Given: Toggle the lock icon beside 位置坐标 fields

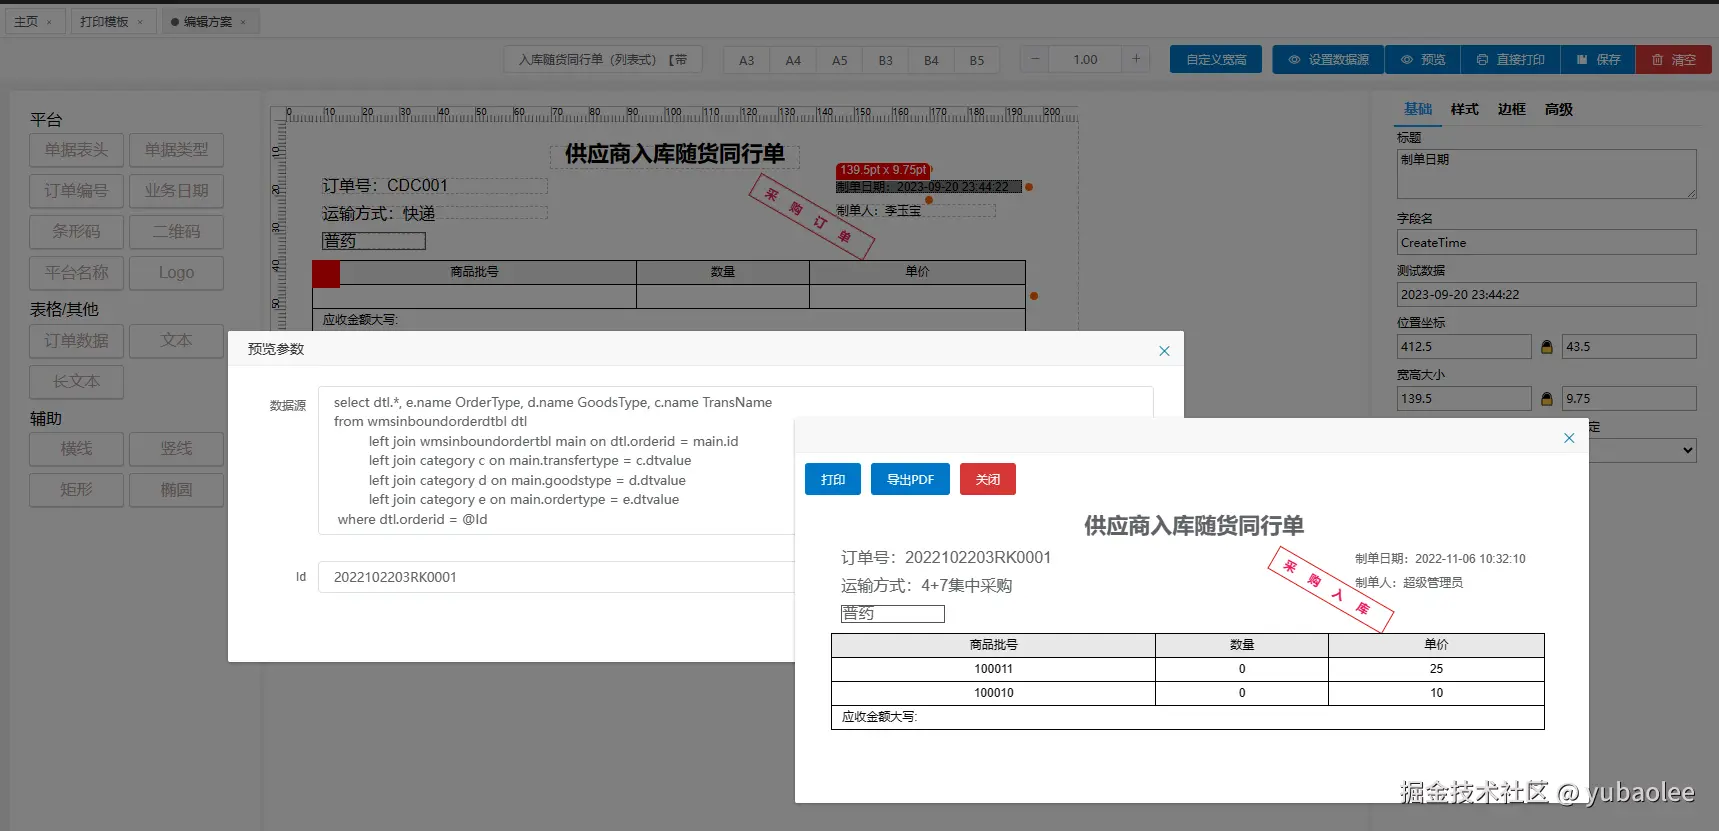Looking at the screenshot, I should pos(1547,347).
